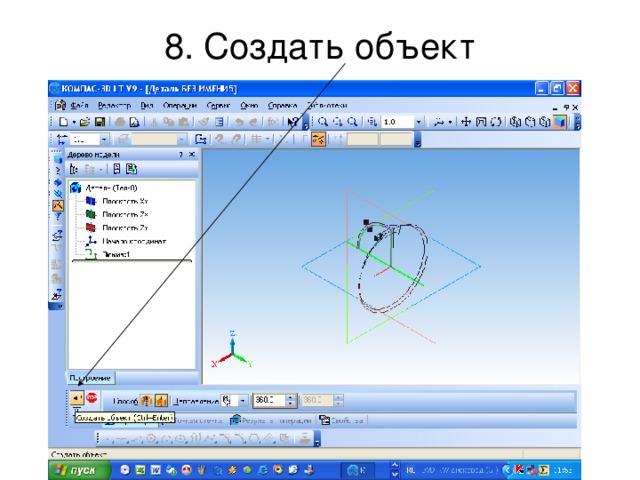Open the step combo box dropdown in second toolbar
The width and height of the screenshot is (640, 480).
click(x=104, y=139)
